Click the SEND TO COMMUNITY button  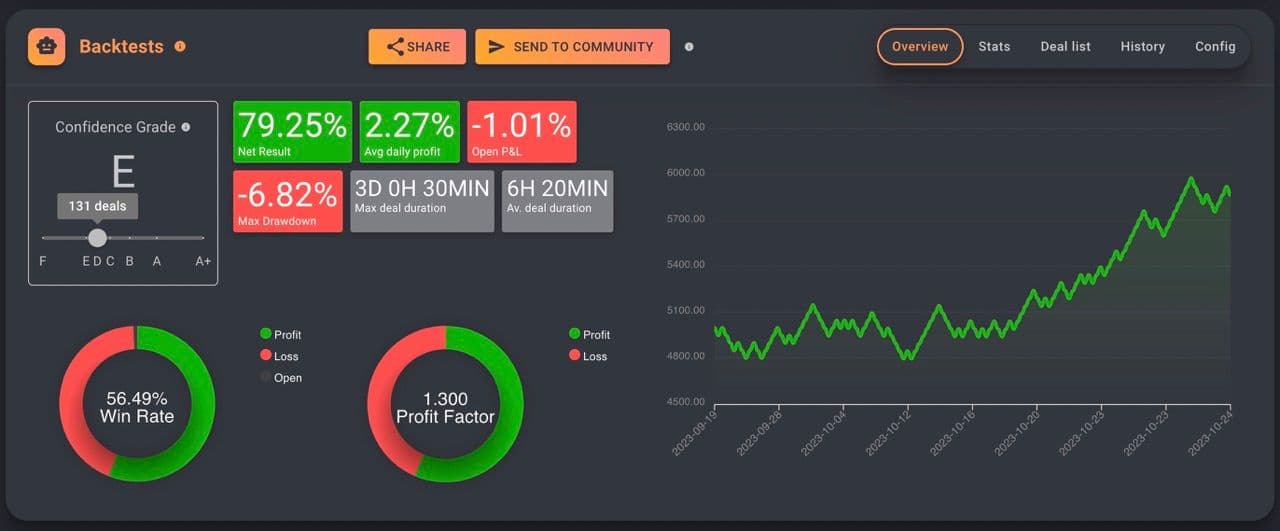(x=572, y=47)
